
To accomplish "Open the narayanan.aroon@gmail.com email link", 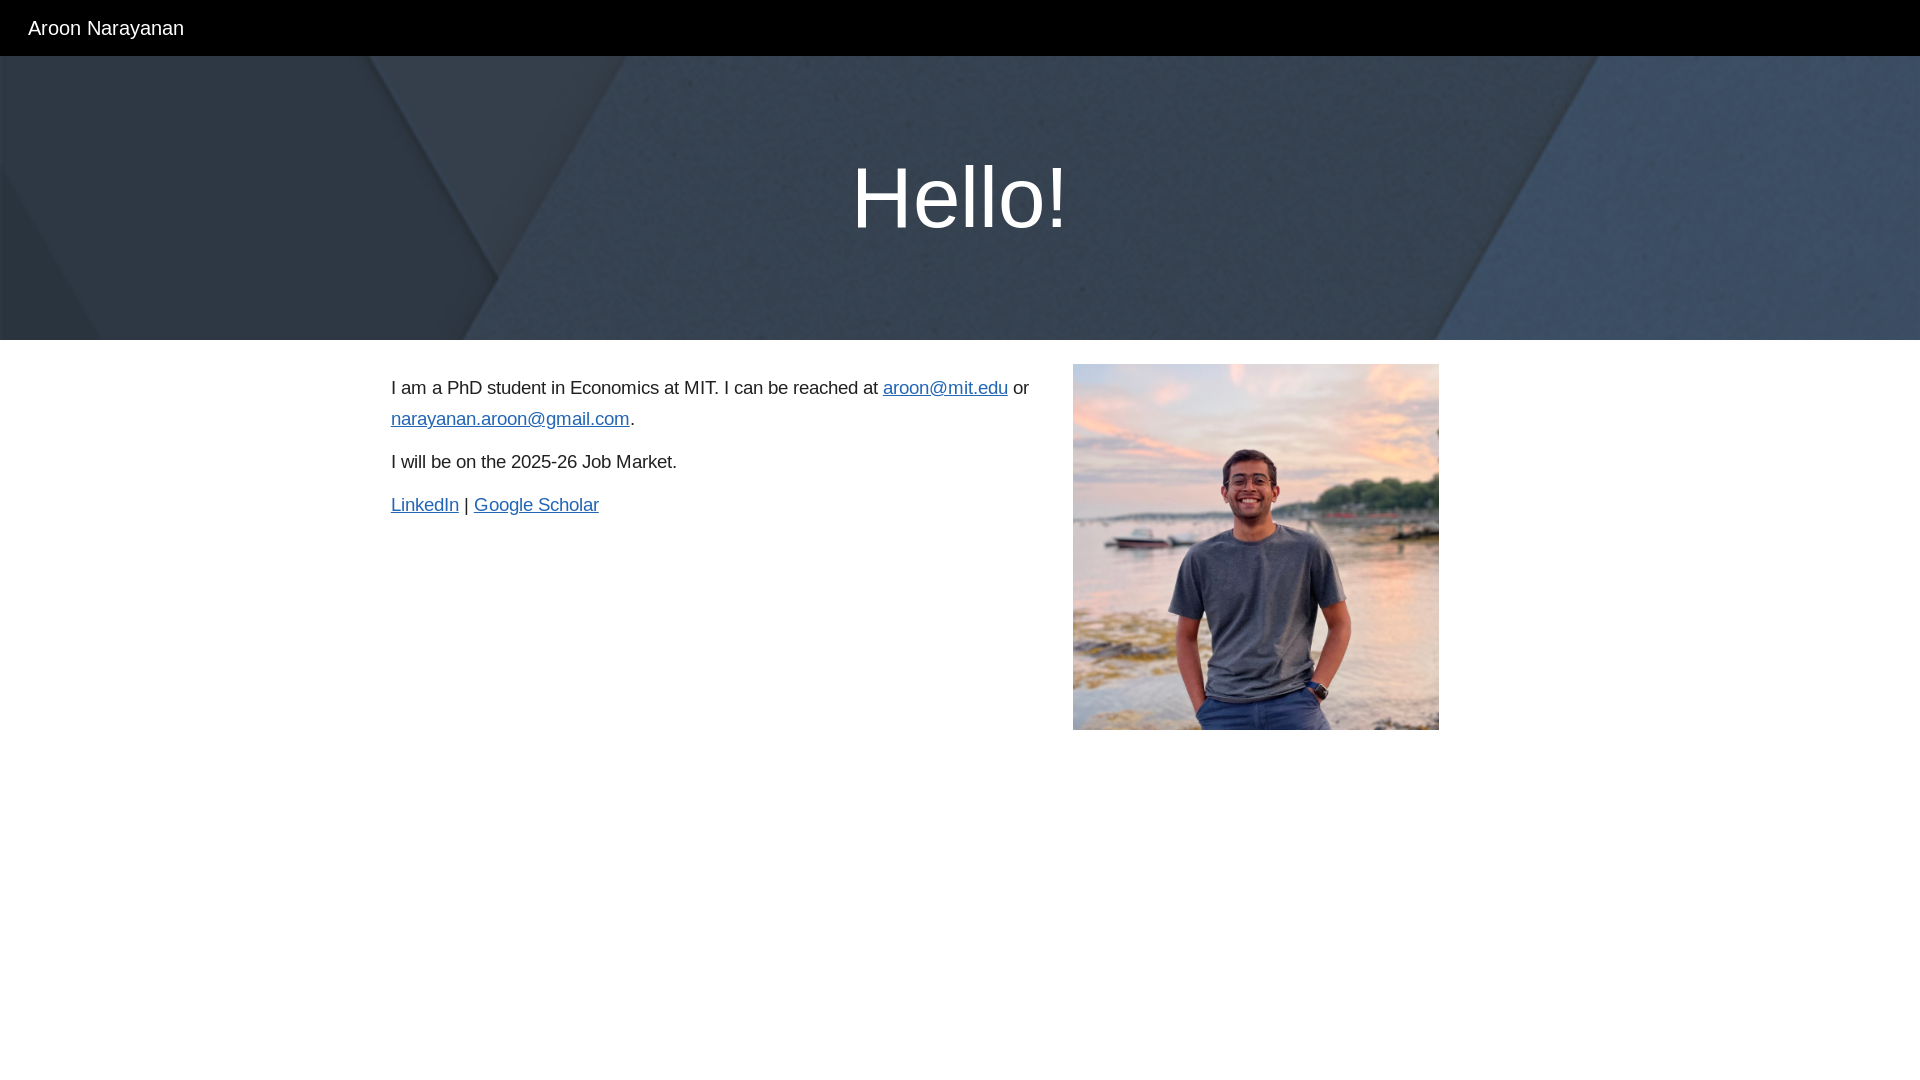I will click(x=510, y=419).
